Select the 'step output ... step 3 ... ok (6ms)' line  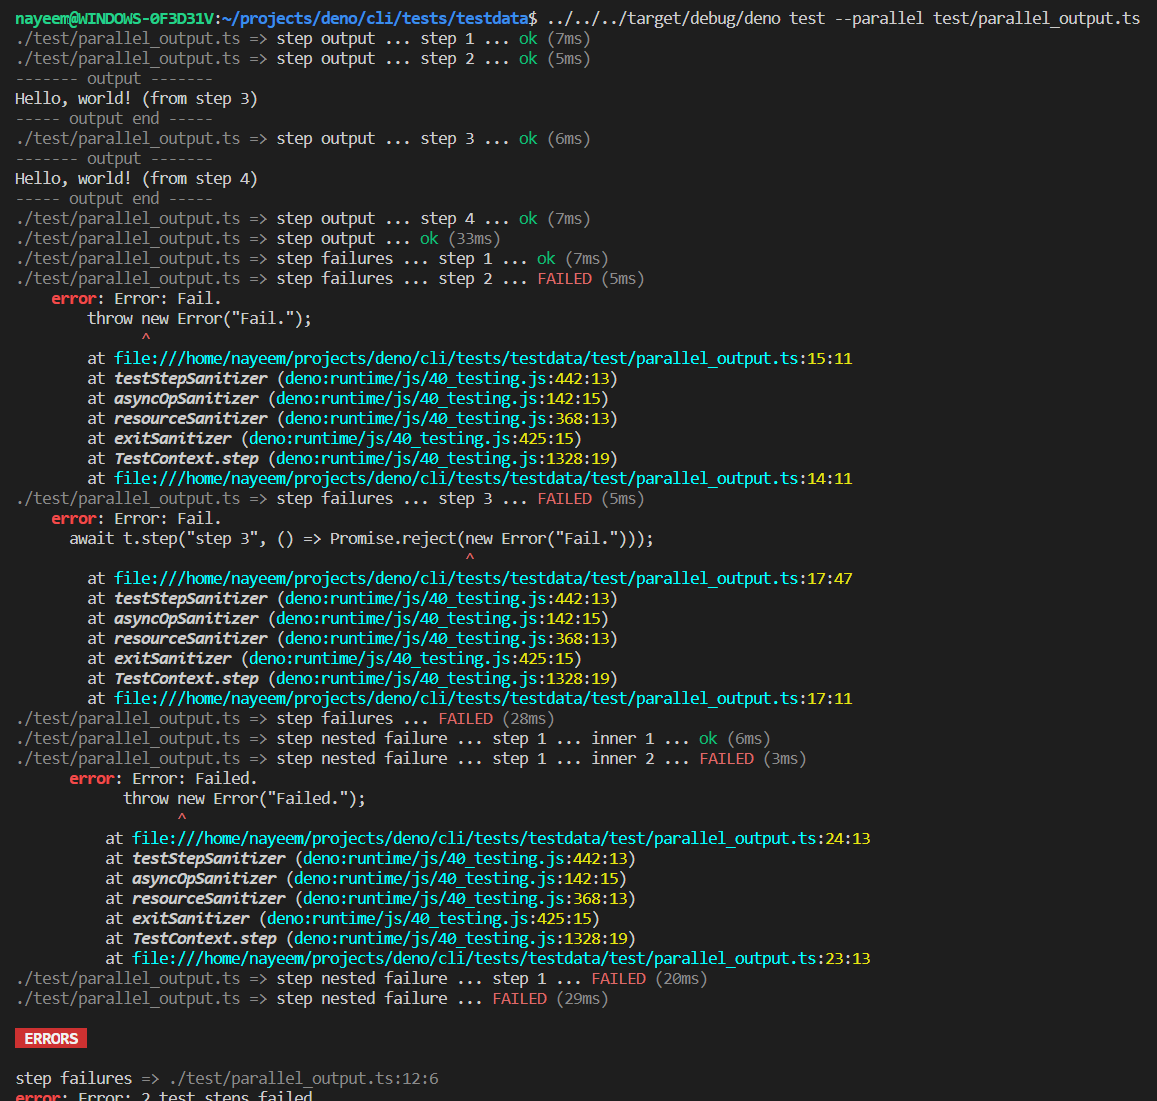click(x=303, y=139)
